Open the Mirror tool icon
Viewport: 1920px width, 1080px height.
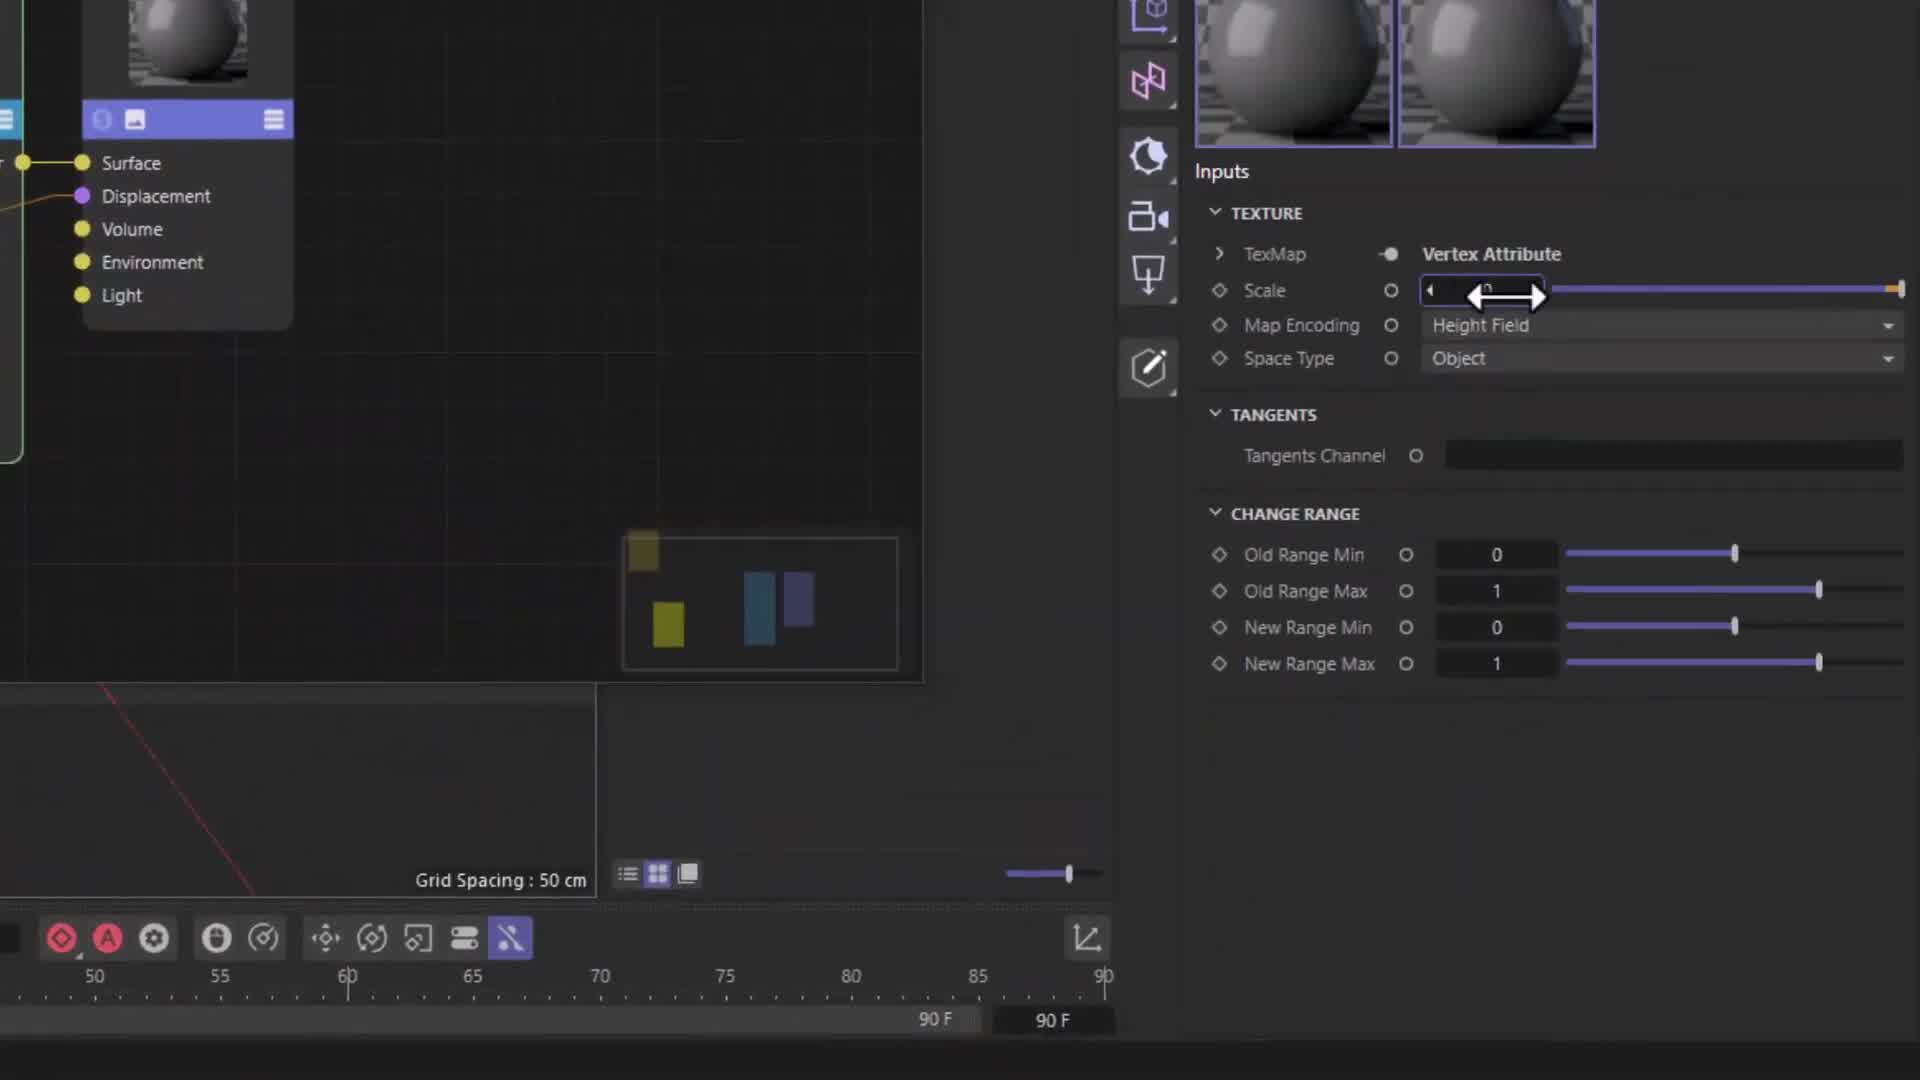[1148, 80]
